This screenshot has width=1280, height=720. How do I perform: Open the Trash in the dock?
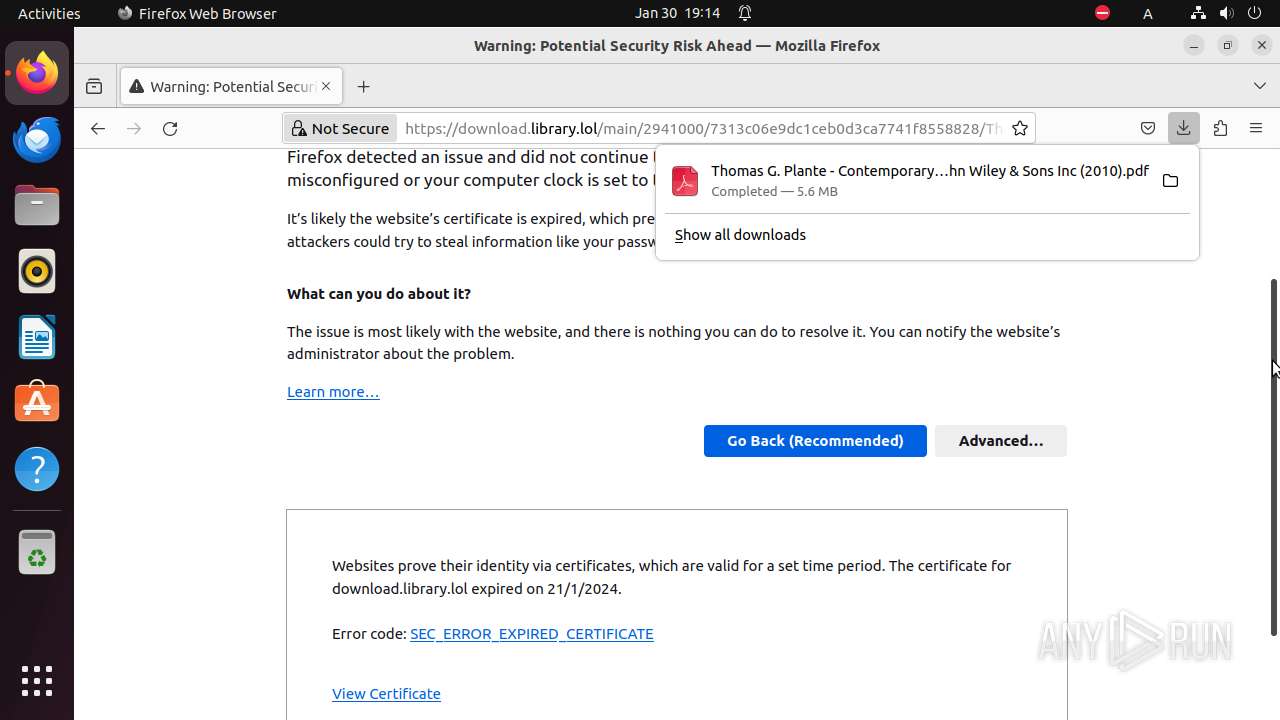point(37,552)
